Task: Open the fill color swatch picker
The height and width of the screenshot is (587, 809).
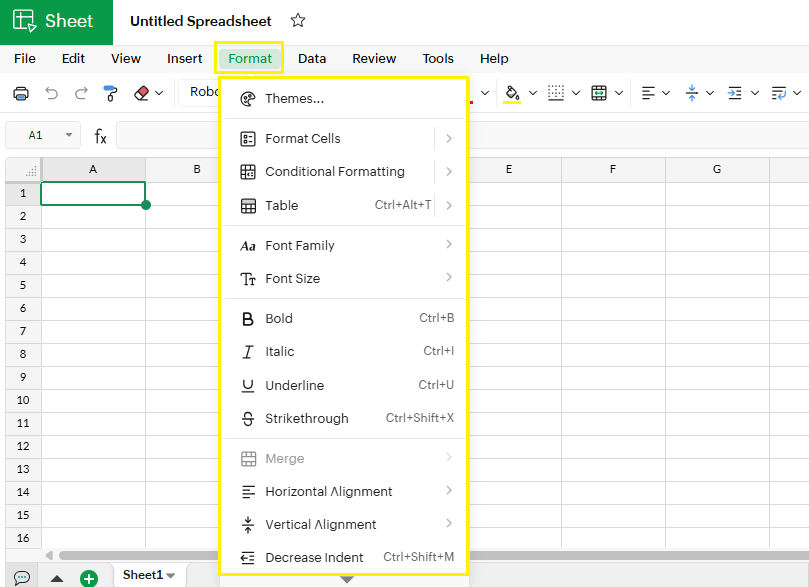Action: pos(533,92)
